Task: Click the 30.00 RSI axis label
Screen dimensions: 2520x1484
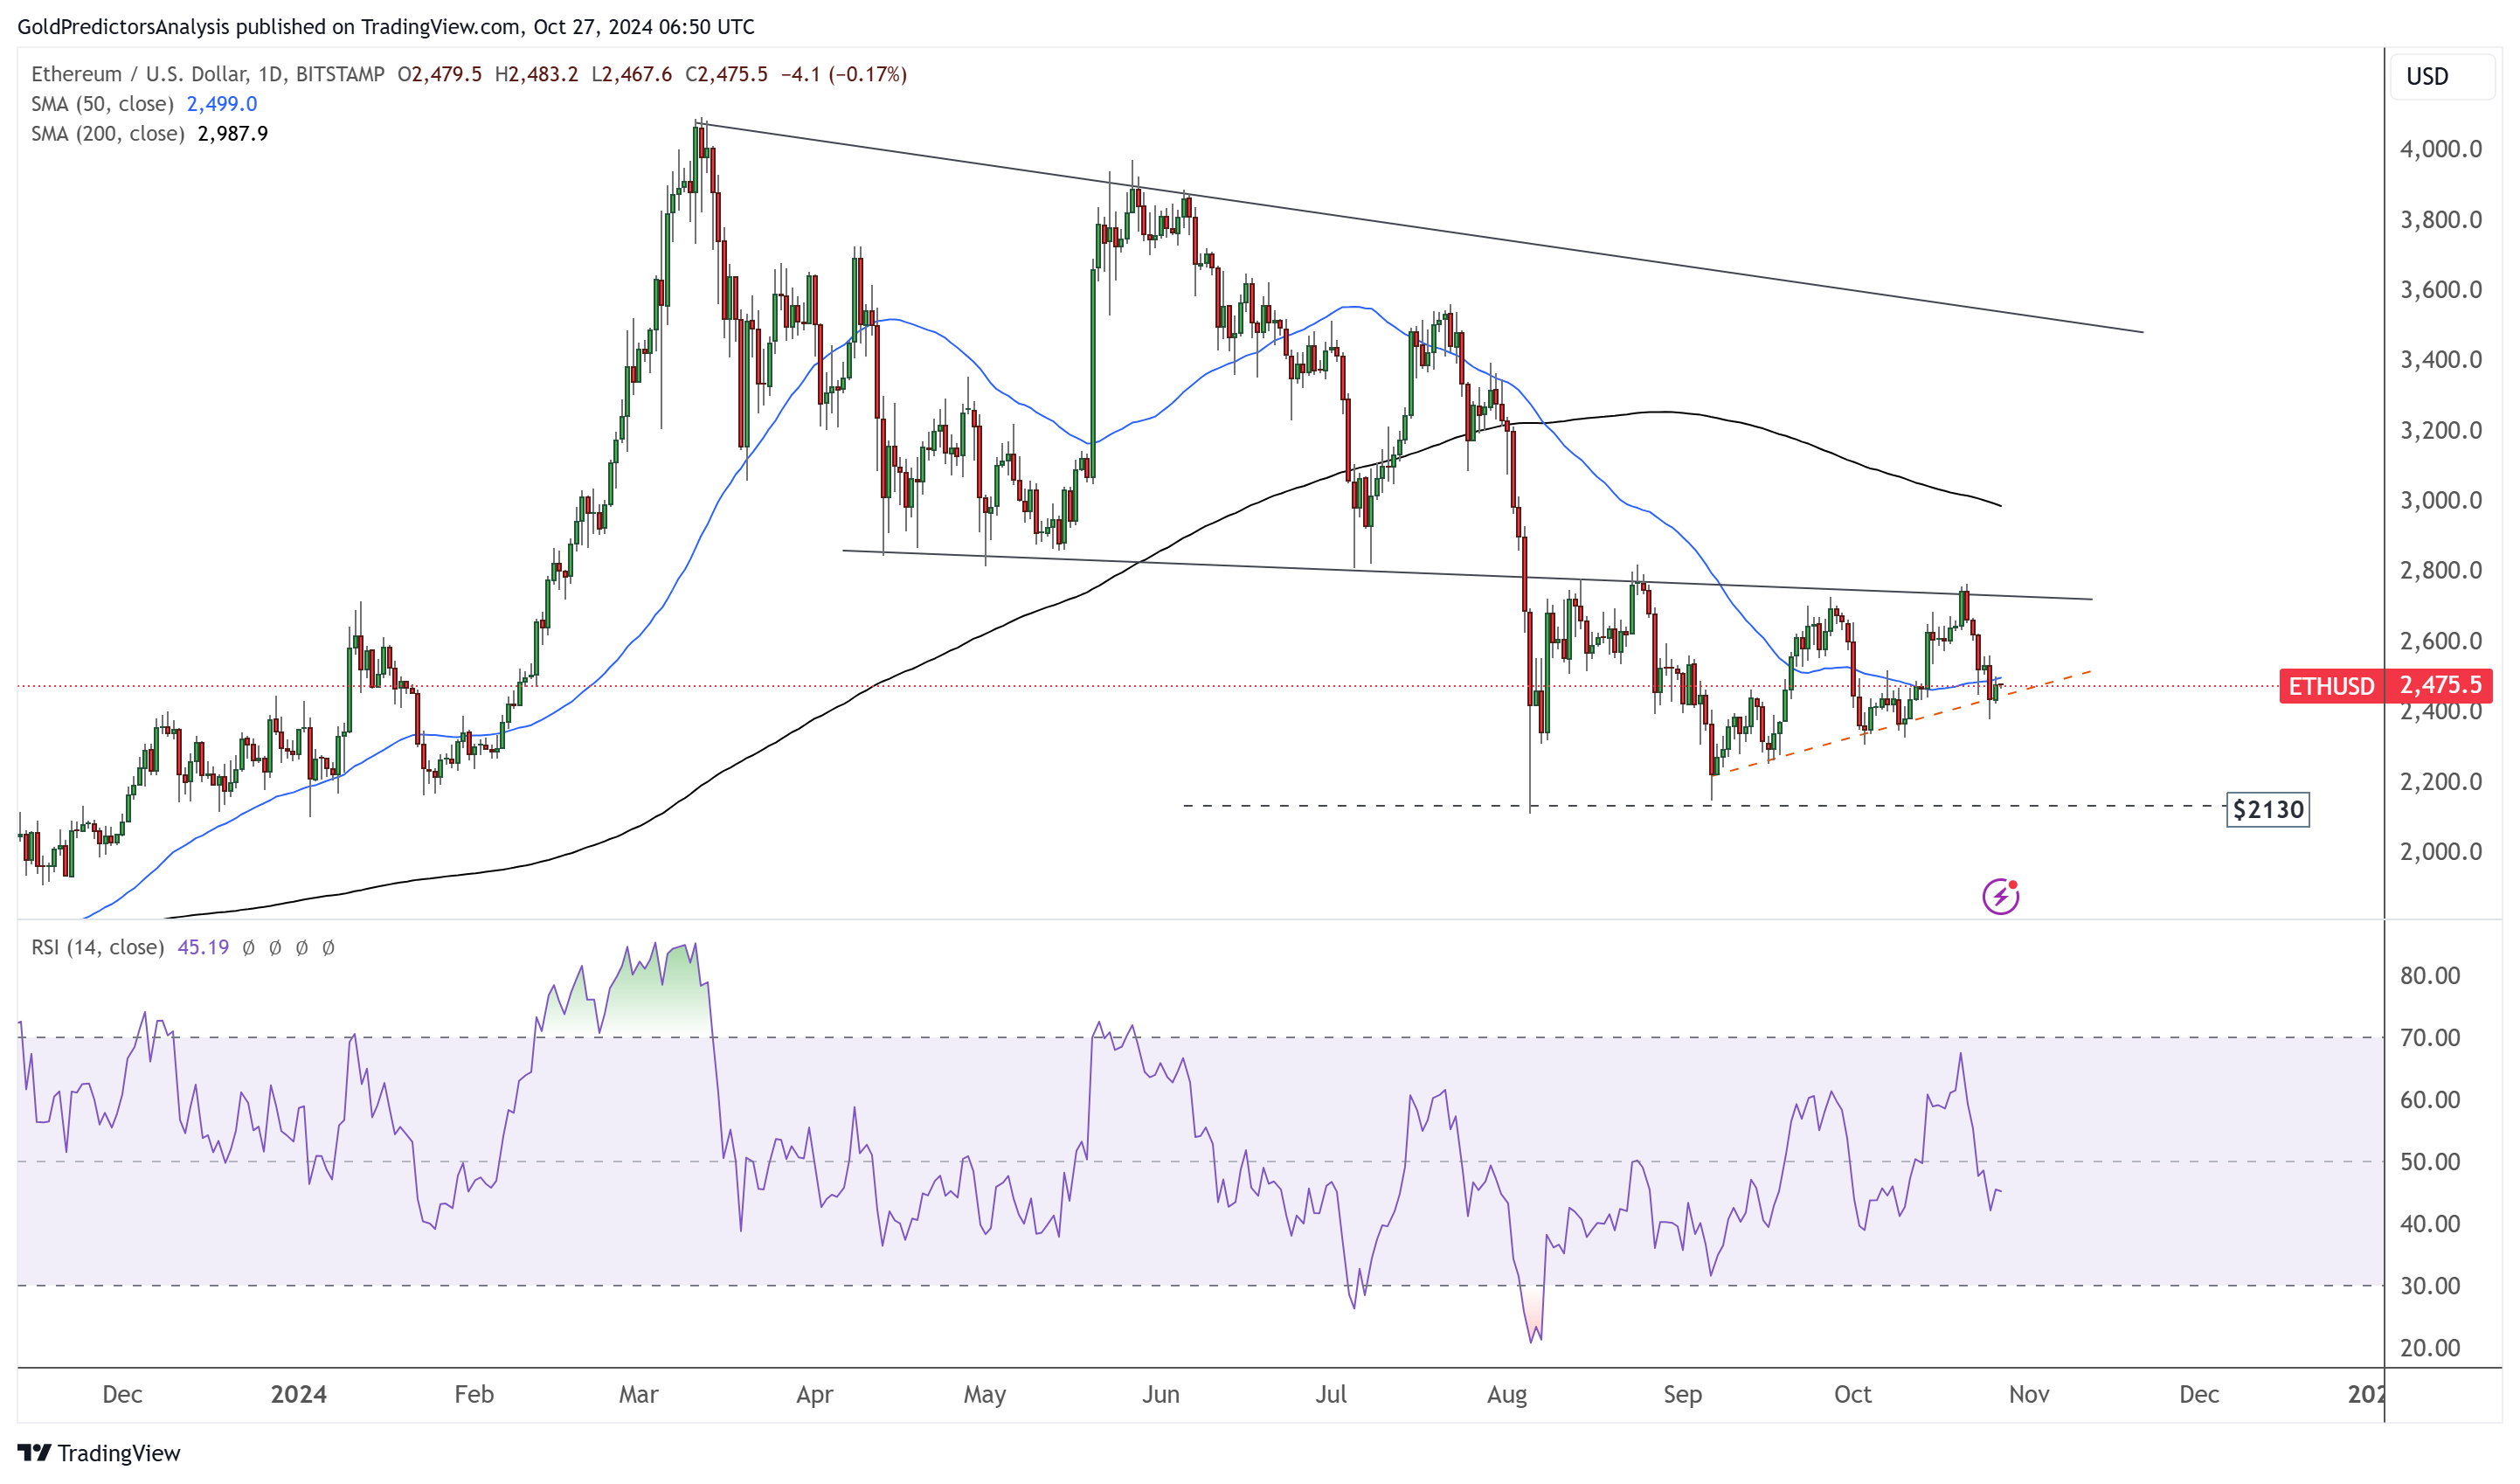Action: pyautogui.click(x=2430, y=1285)
